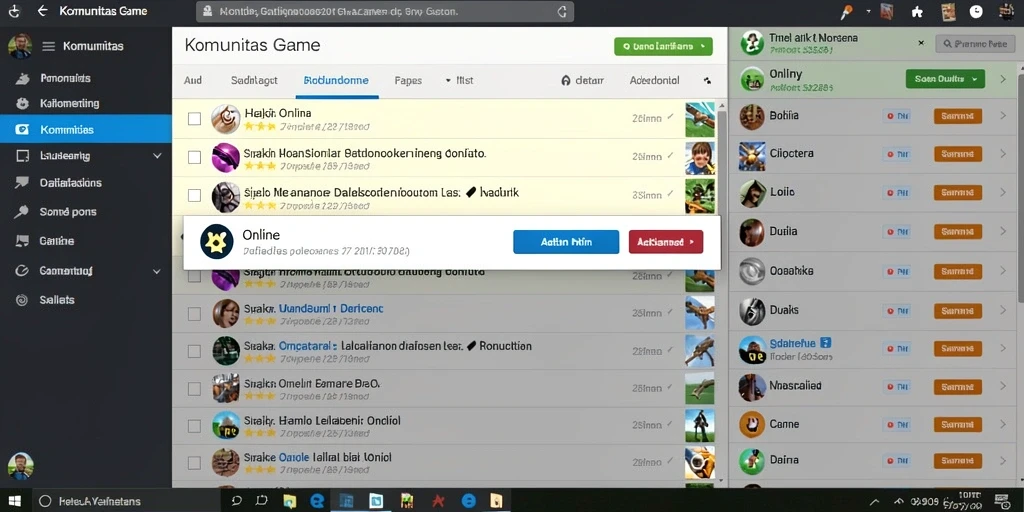Screen dimensions: 1024x512
Task: Click the Bobila avatar in right panel
Action: coord(752,116)
